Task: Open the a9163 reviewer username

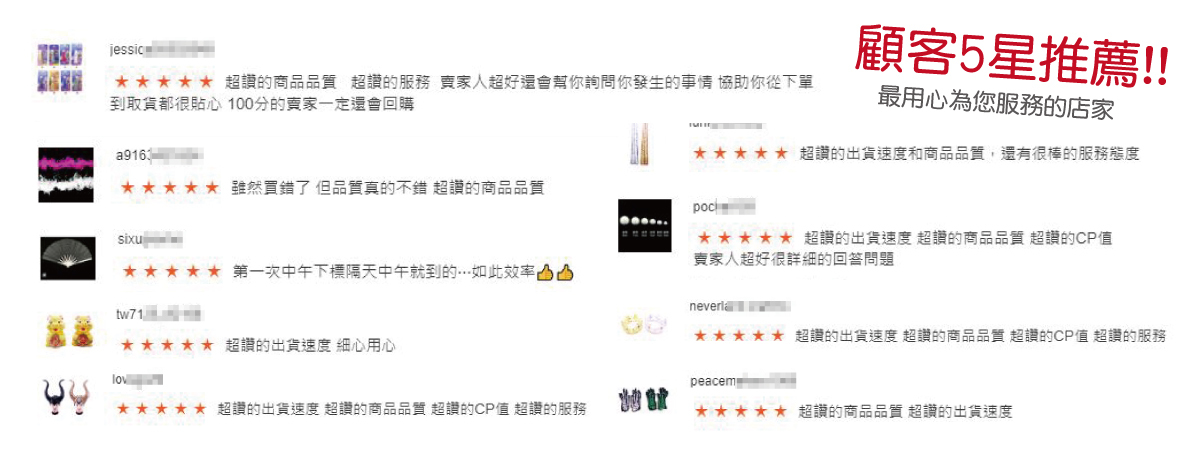Action: pyautogui.click(x=157, y=156)
